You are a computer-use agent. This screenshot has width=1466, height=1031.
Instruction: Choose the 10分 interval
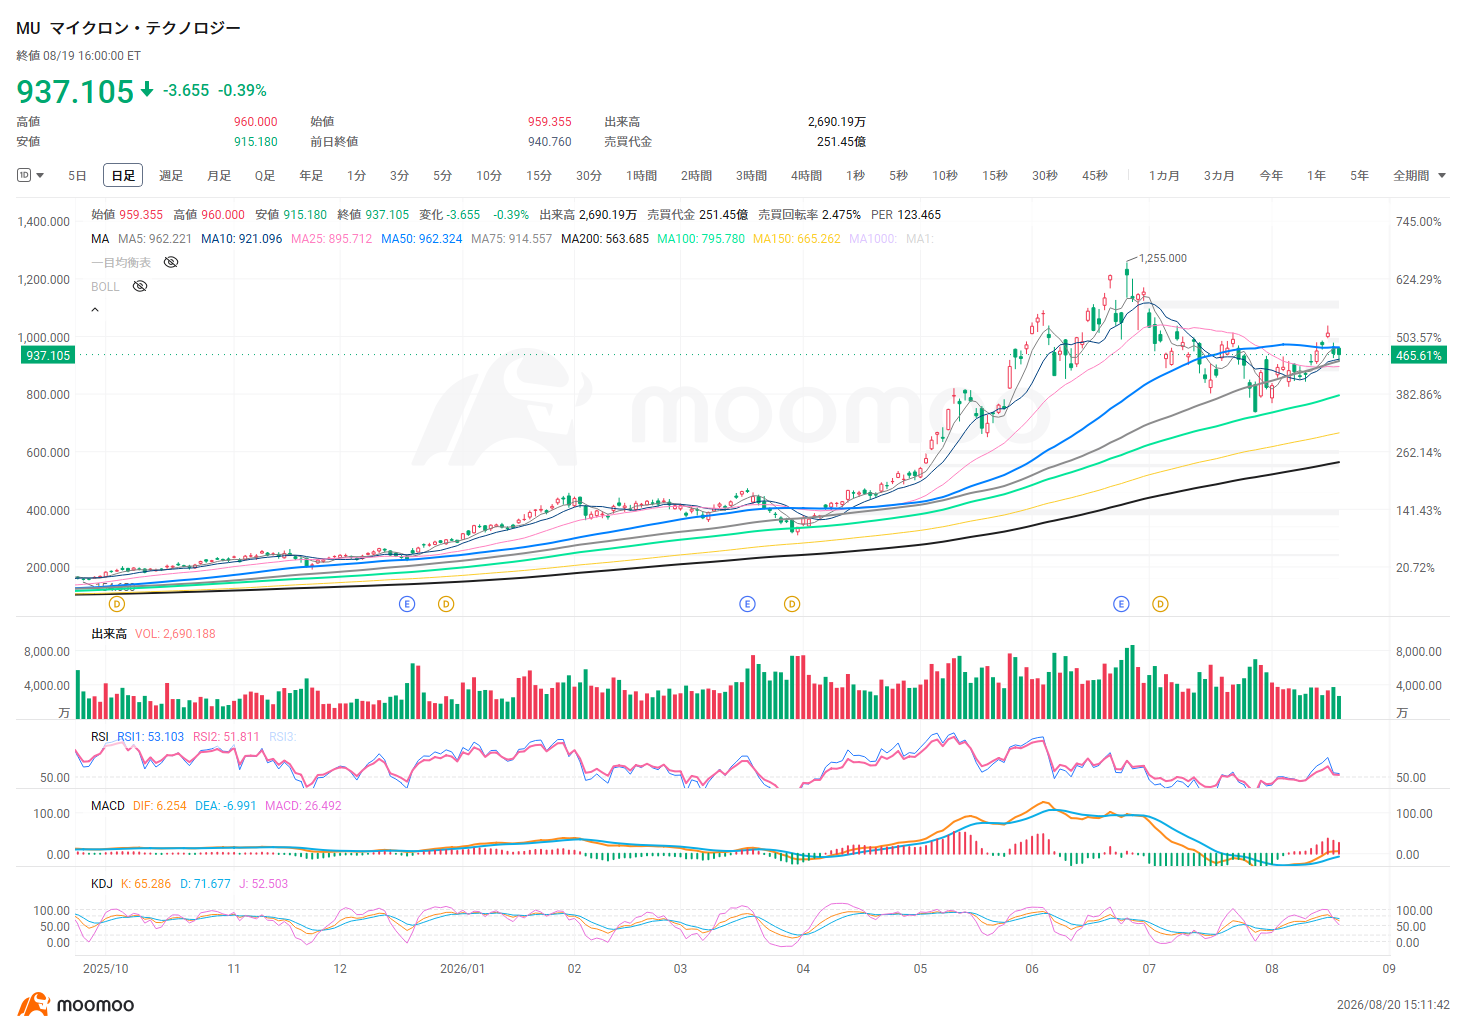click(489, 176)
